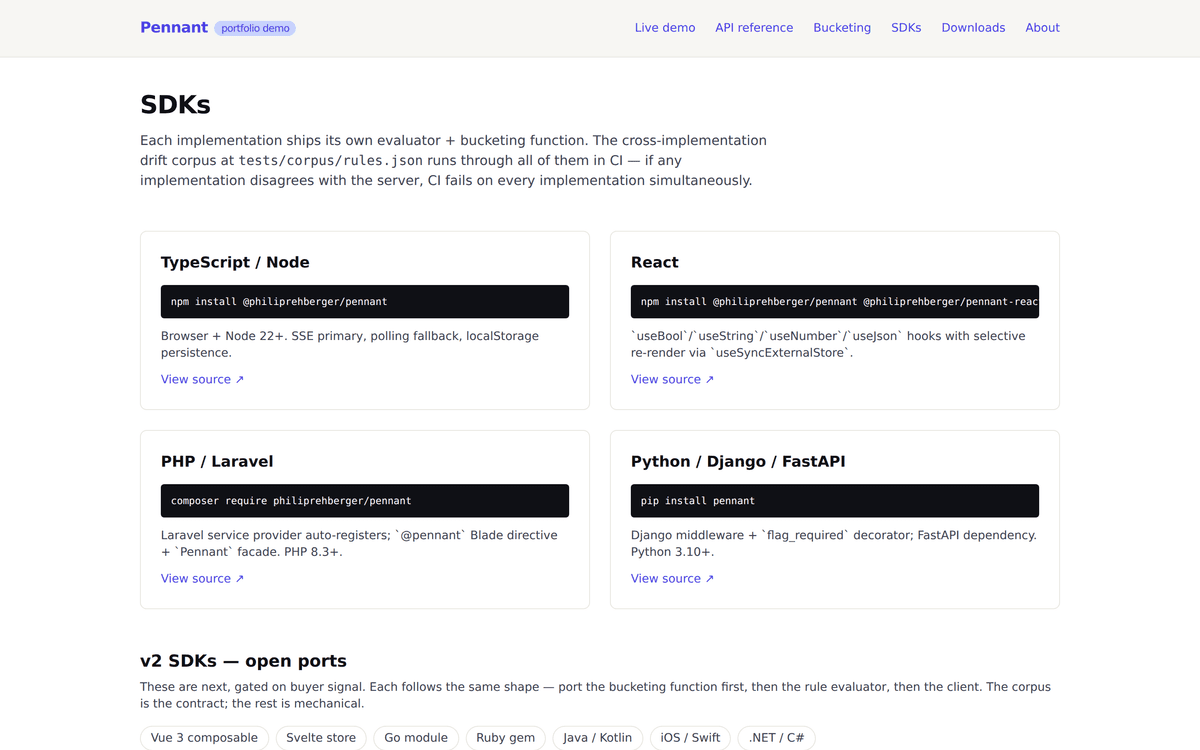Select the iOS / Swift chip
This screenshot has width=1200, height=750.
click(x=691, y=738)
